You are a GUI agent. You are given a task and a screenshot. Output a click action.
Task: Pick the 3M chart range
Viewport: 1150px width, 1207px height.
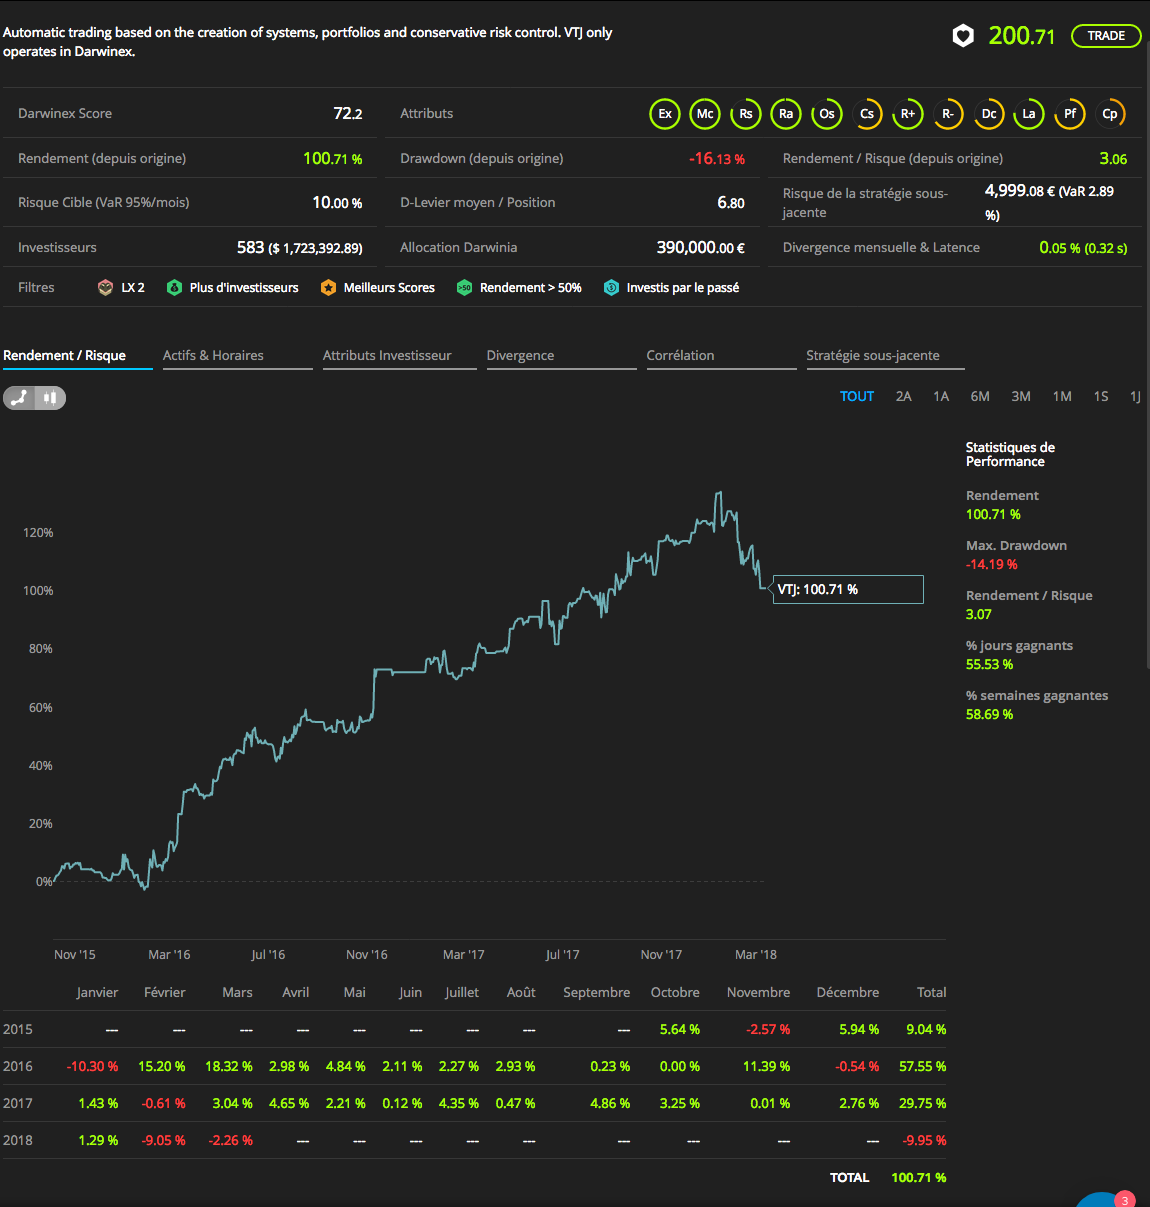coord(1021,397)
